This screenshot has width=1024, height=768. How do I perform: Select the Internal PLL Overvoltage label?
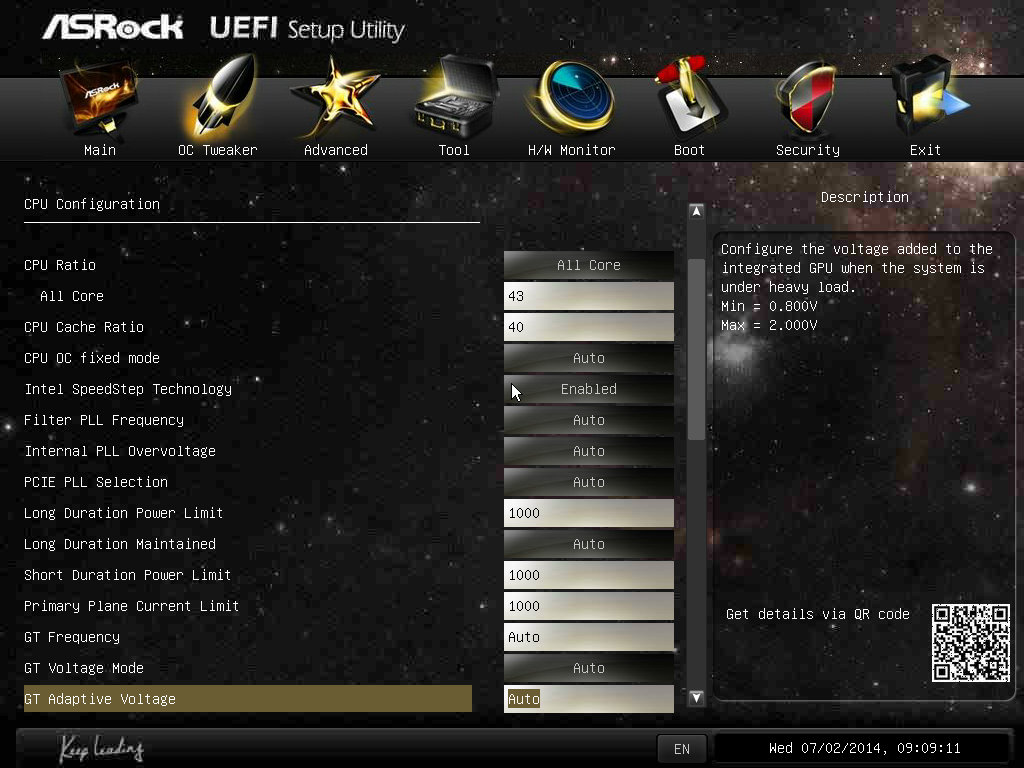coord(120,451)
